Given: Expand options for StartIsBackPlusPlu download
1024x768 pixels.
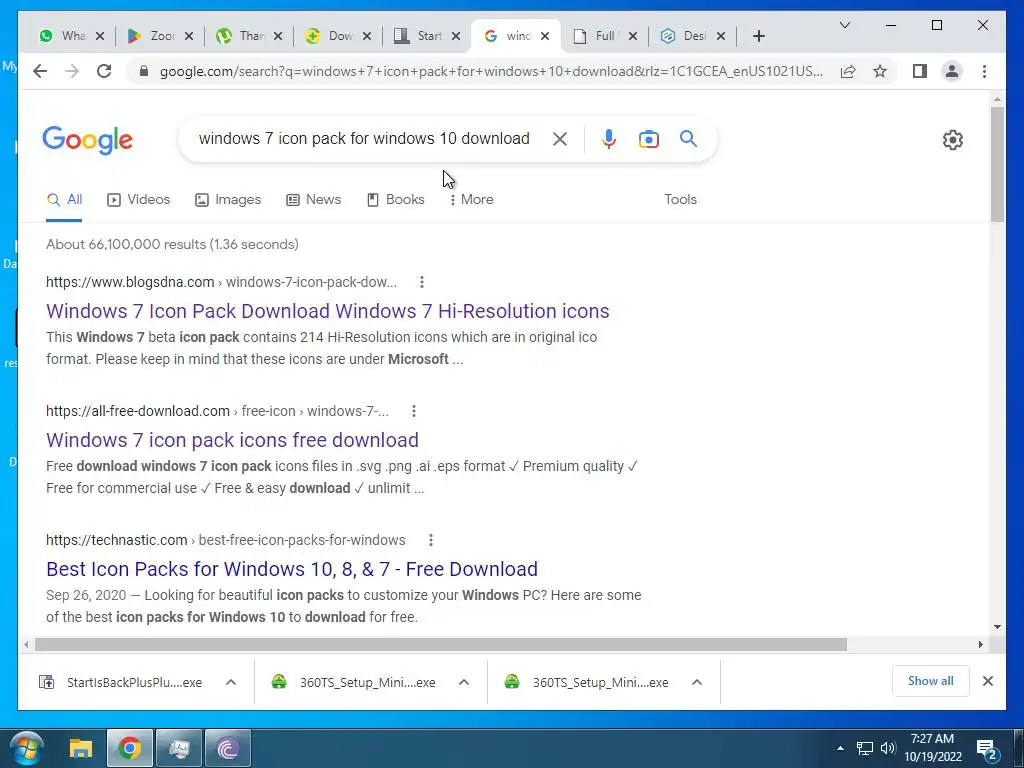Looking at the screenshot, I should 231,682.
